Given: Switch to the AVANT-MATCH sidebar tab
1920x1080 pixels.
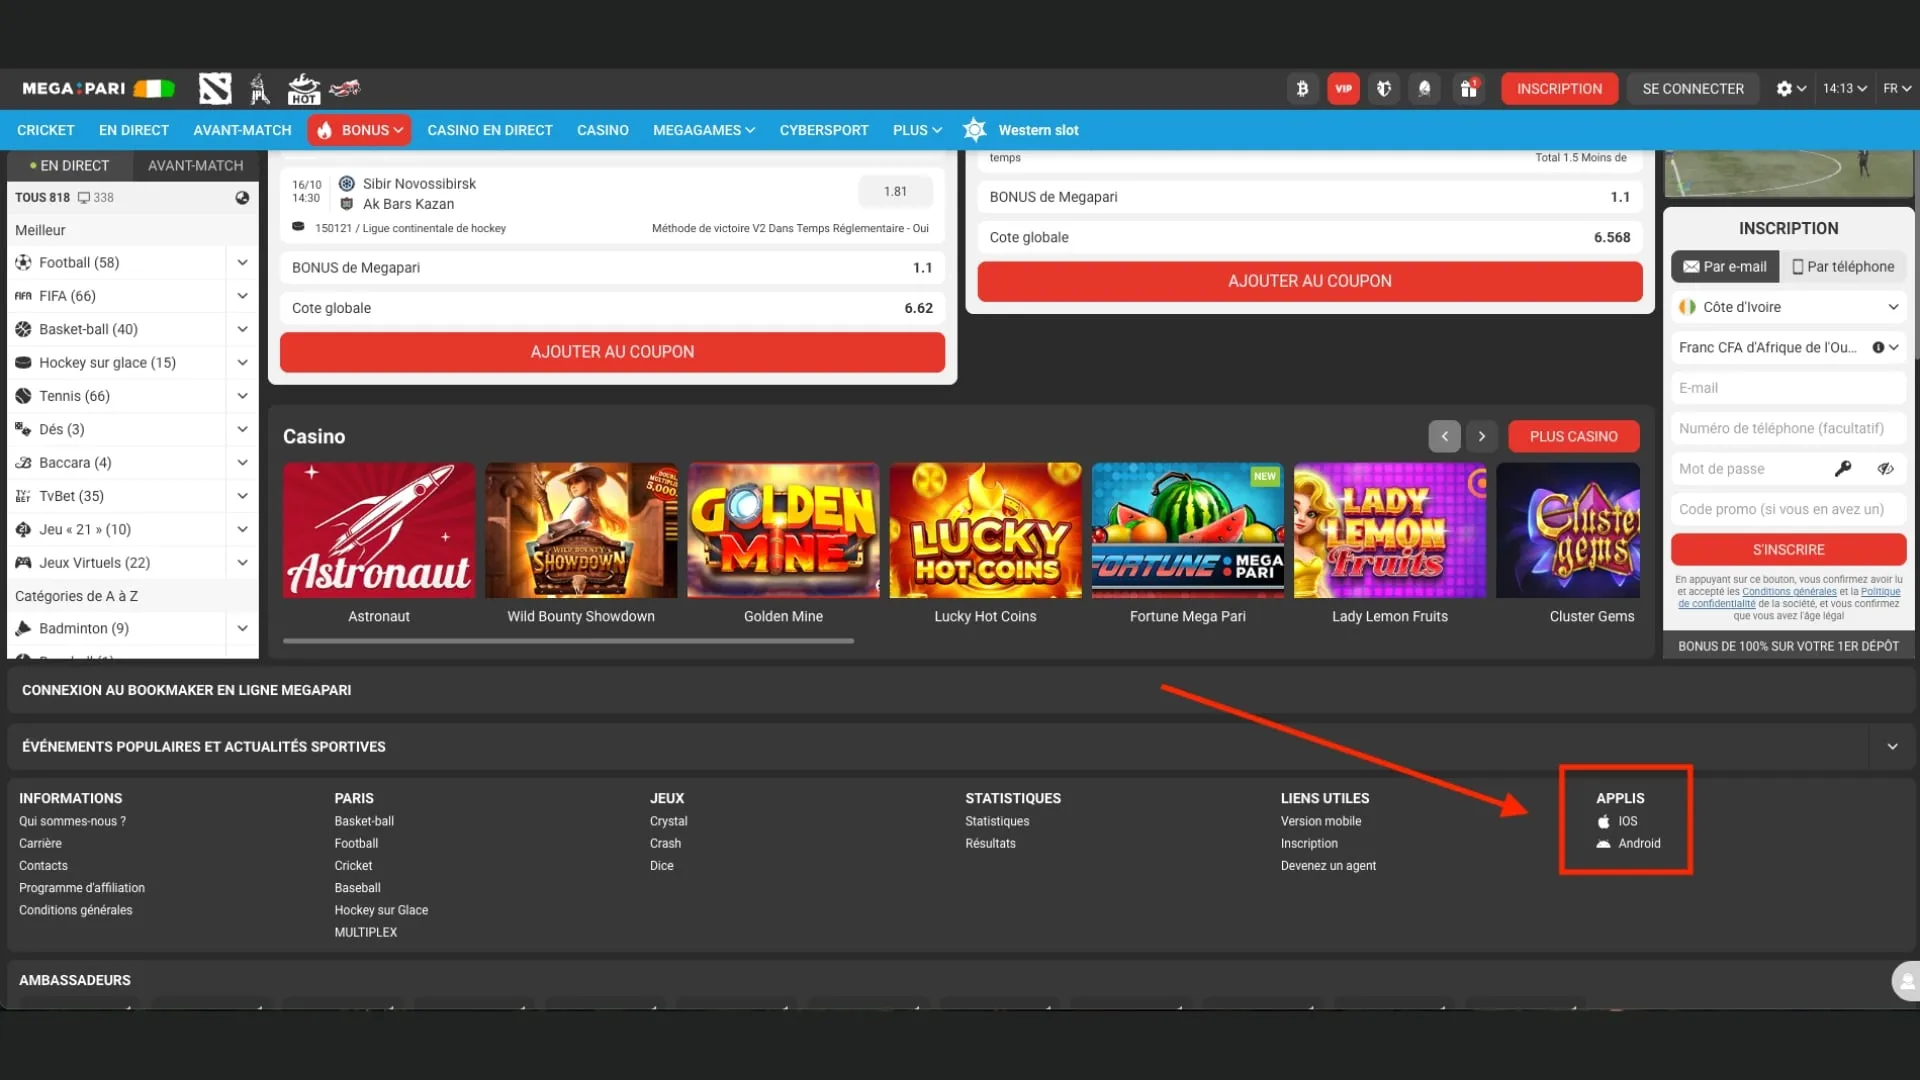Looking at the screenshot, I should coord(195,165).
